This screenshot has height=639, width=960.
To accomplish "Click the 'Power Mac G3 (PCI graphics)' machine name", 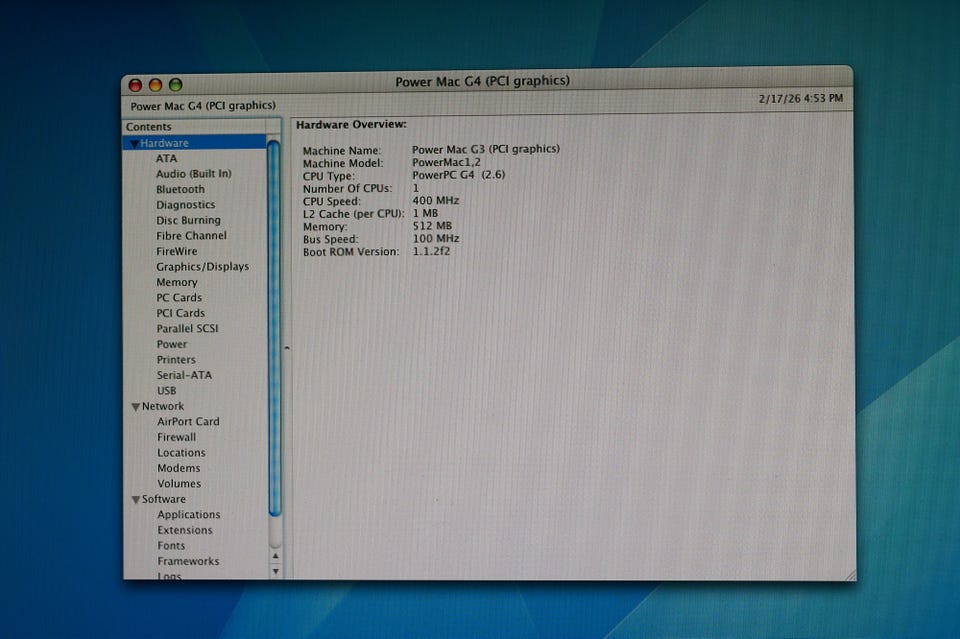I will point(486,149).
